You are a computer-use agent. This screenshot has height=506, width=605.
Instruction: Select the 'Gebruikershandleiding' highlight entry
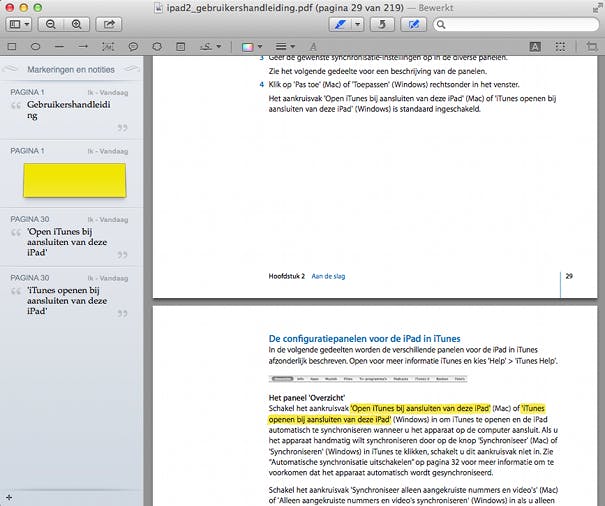[x=71, y=110]
